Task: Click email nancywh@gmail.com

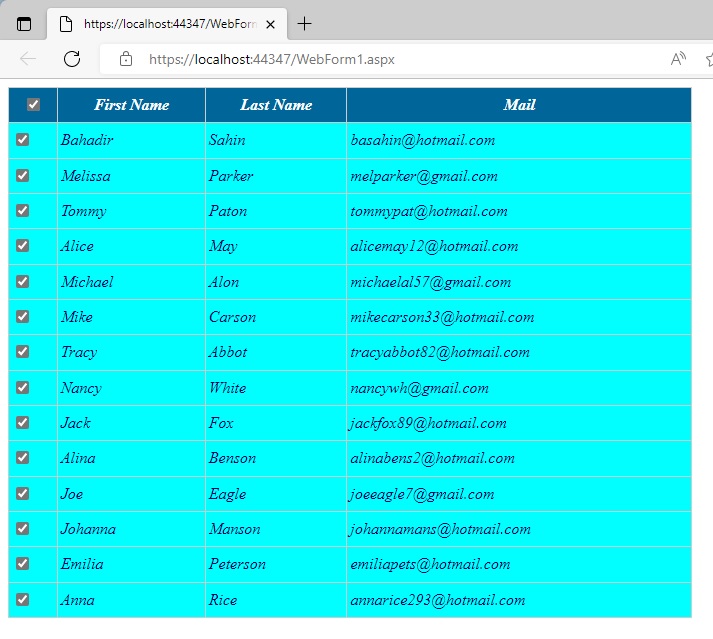Action: (x=419, y=389)
